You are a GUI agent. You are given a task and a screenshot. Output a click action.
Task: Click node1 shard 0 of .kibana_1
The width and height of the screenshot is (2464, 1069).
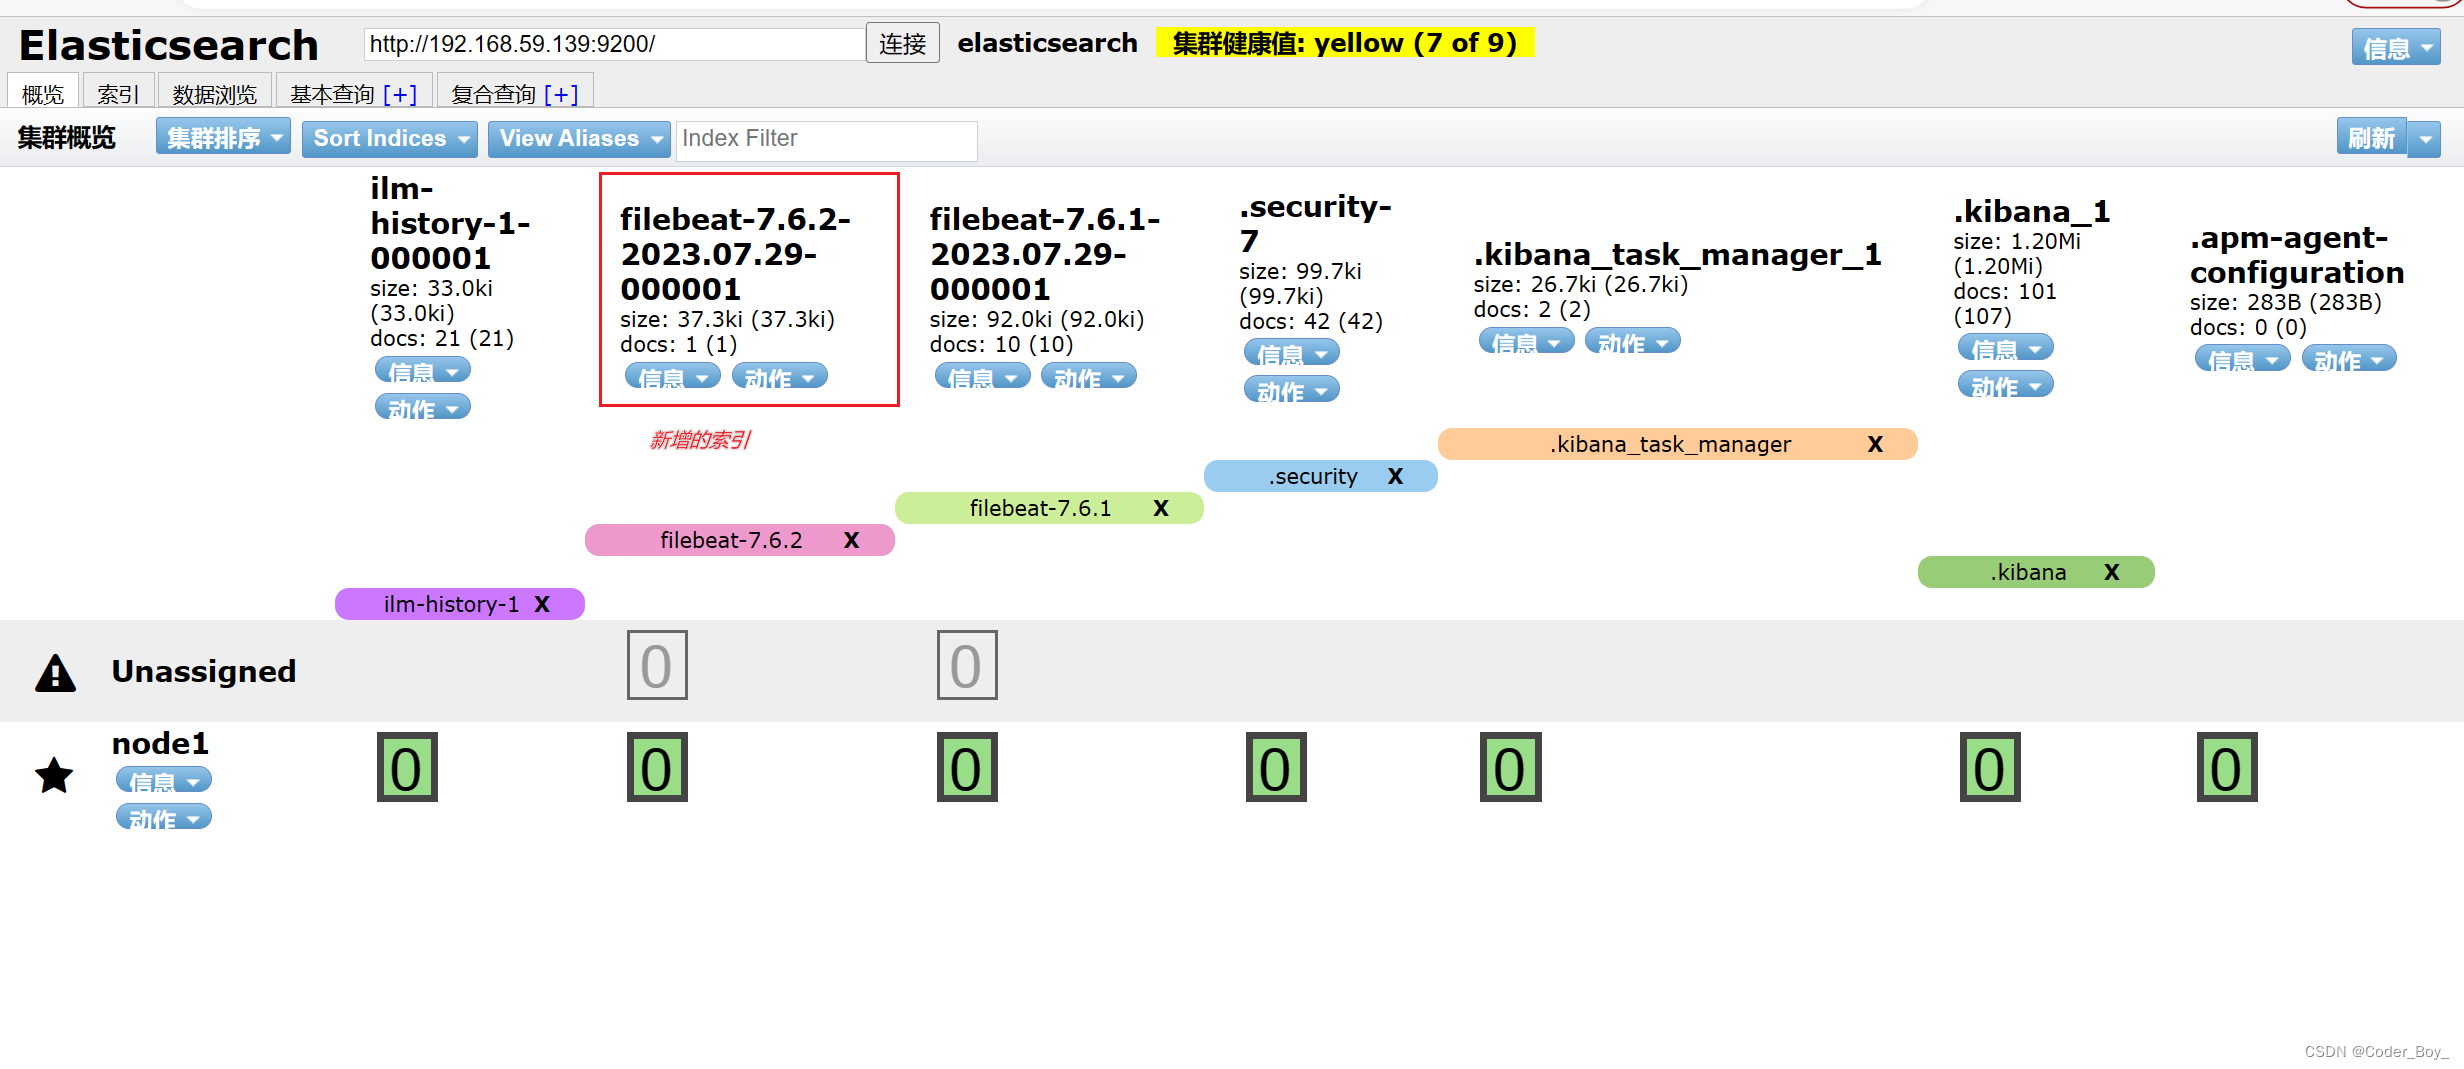(1990, 767)
